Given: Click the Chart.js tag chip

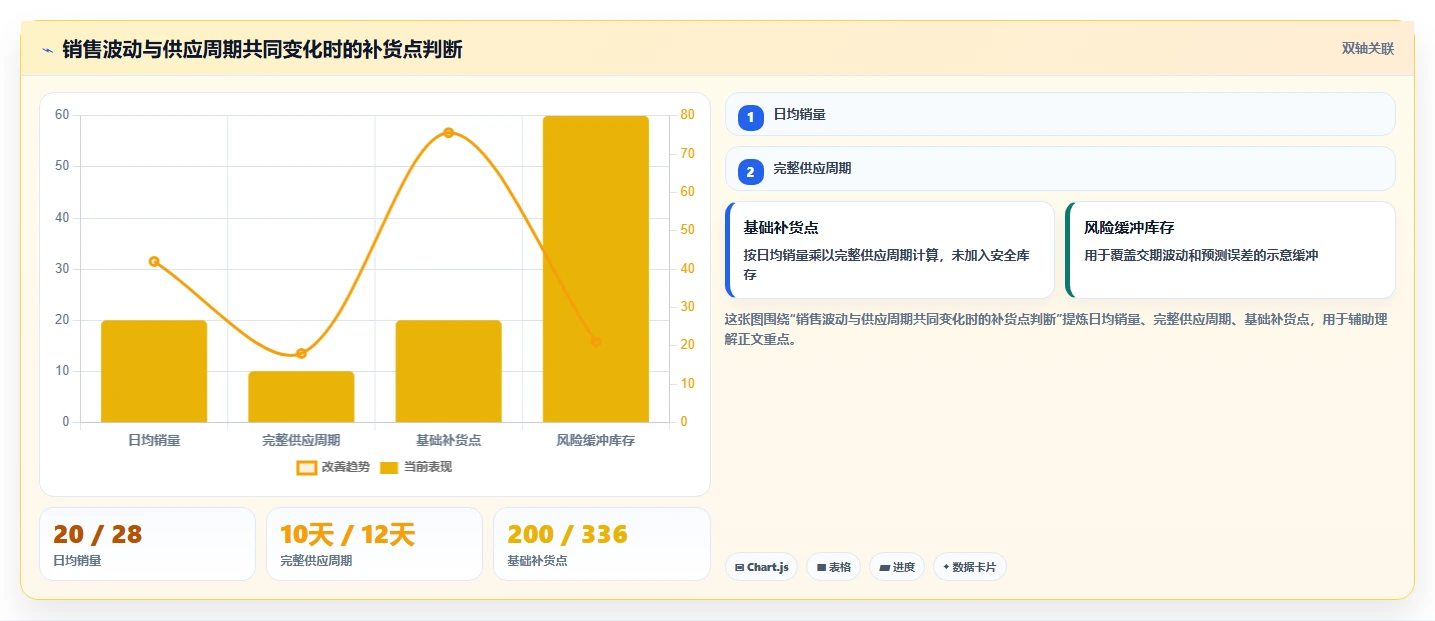Looking at the screenshot, I should [761, 567].
